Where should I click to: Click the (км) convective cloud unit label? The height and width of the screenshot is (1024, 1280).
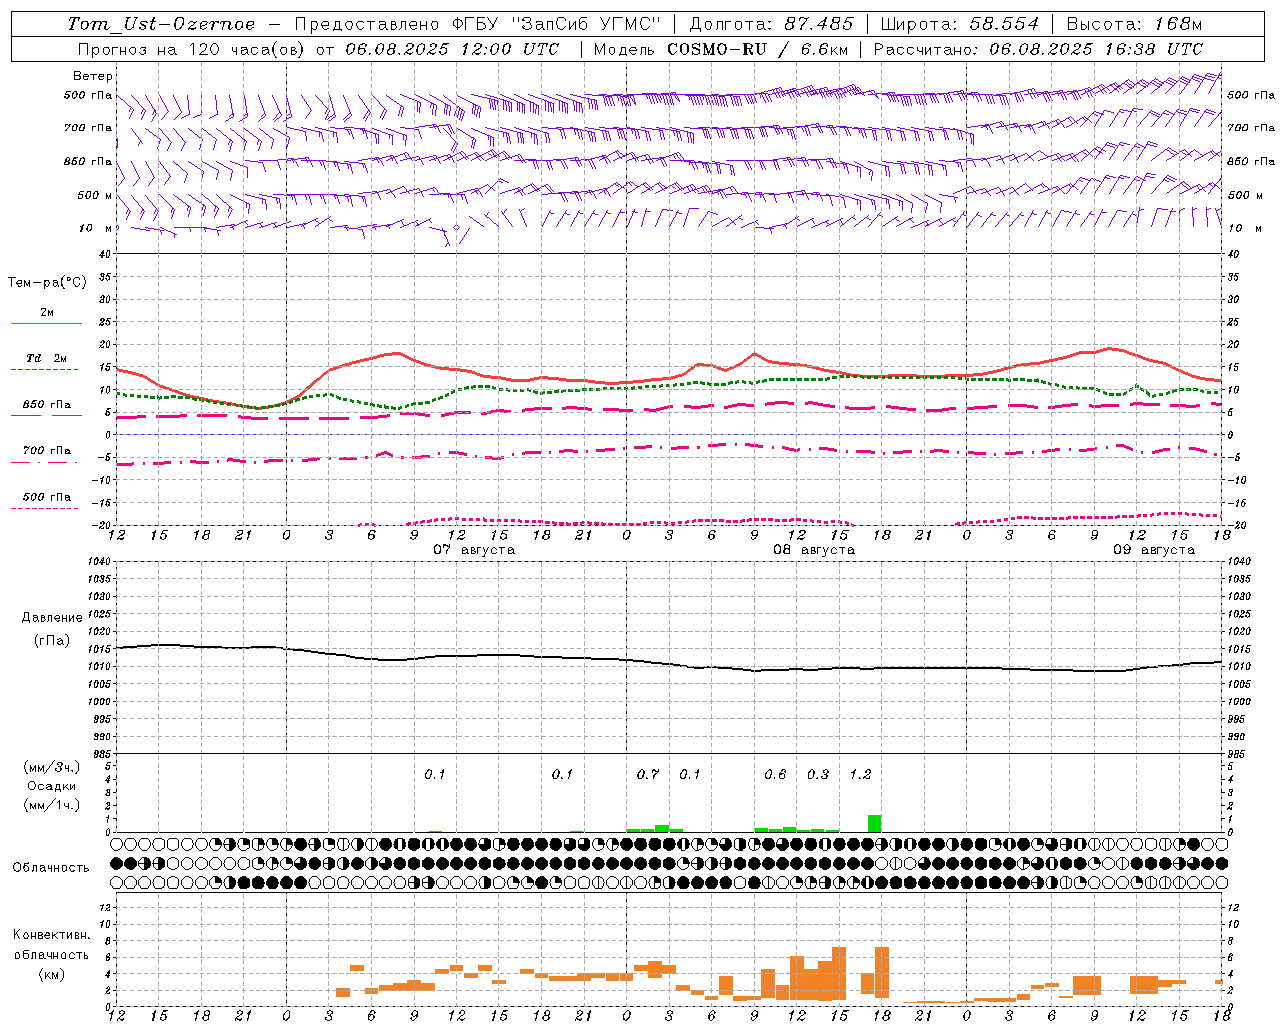pos(51,974)
